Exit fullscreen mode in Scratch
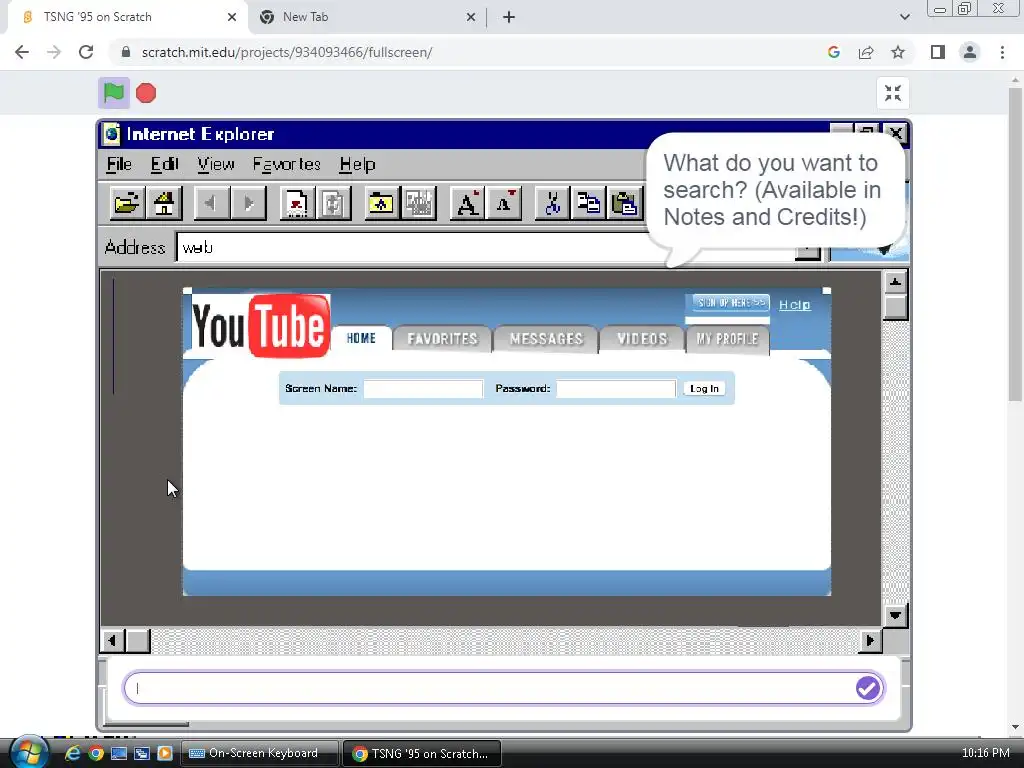 893,93
